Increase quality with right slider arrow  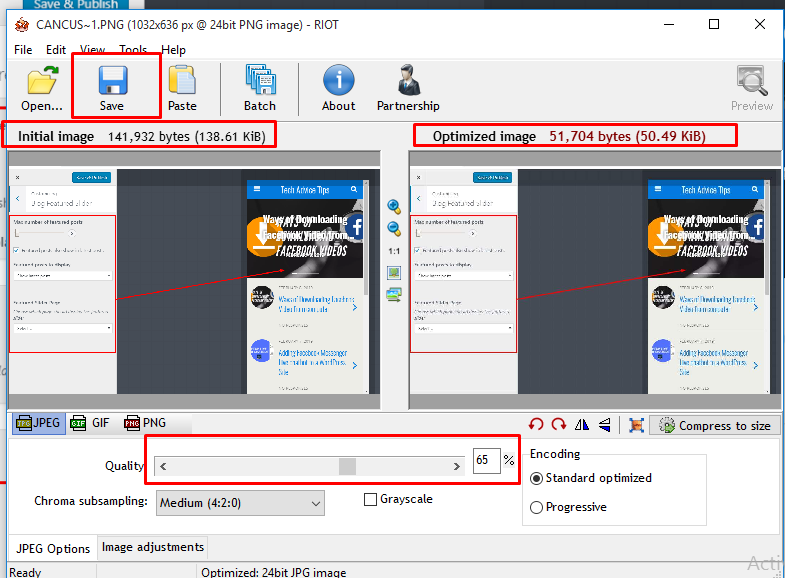tap(457, 466)
